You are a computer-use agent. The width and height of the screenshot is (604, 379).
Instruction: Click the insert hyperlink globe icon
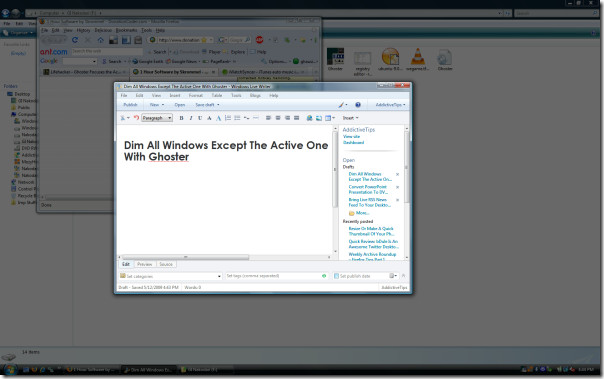pyautogui.click(x=309, y=118)
